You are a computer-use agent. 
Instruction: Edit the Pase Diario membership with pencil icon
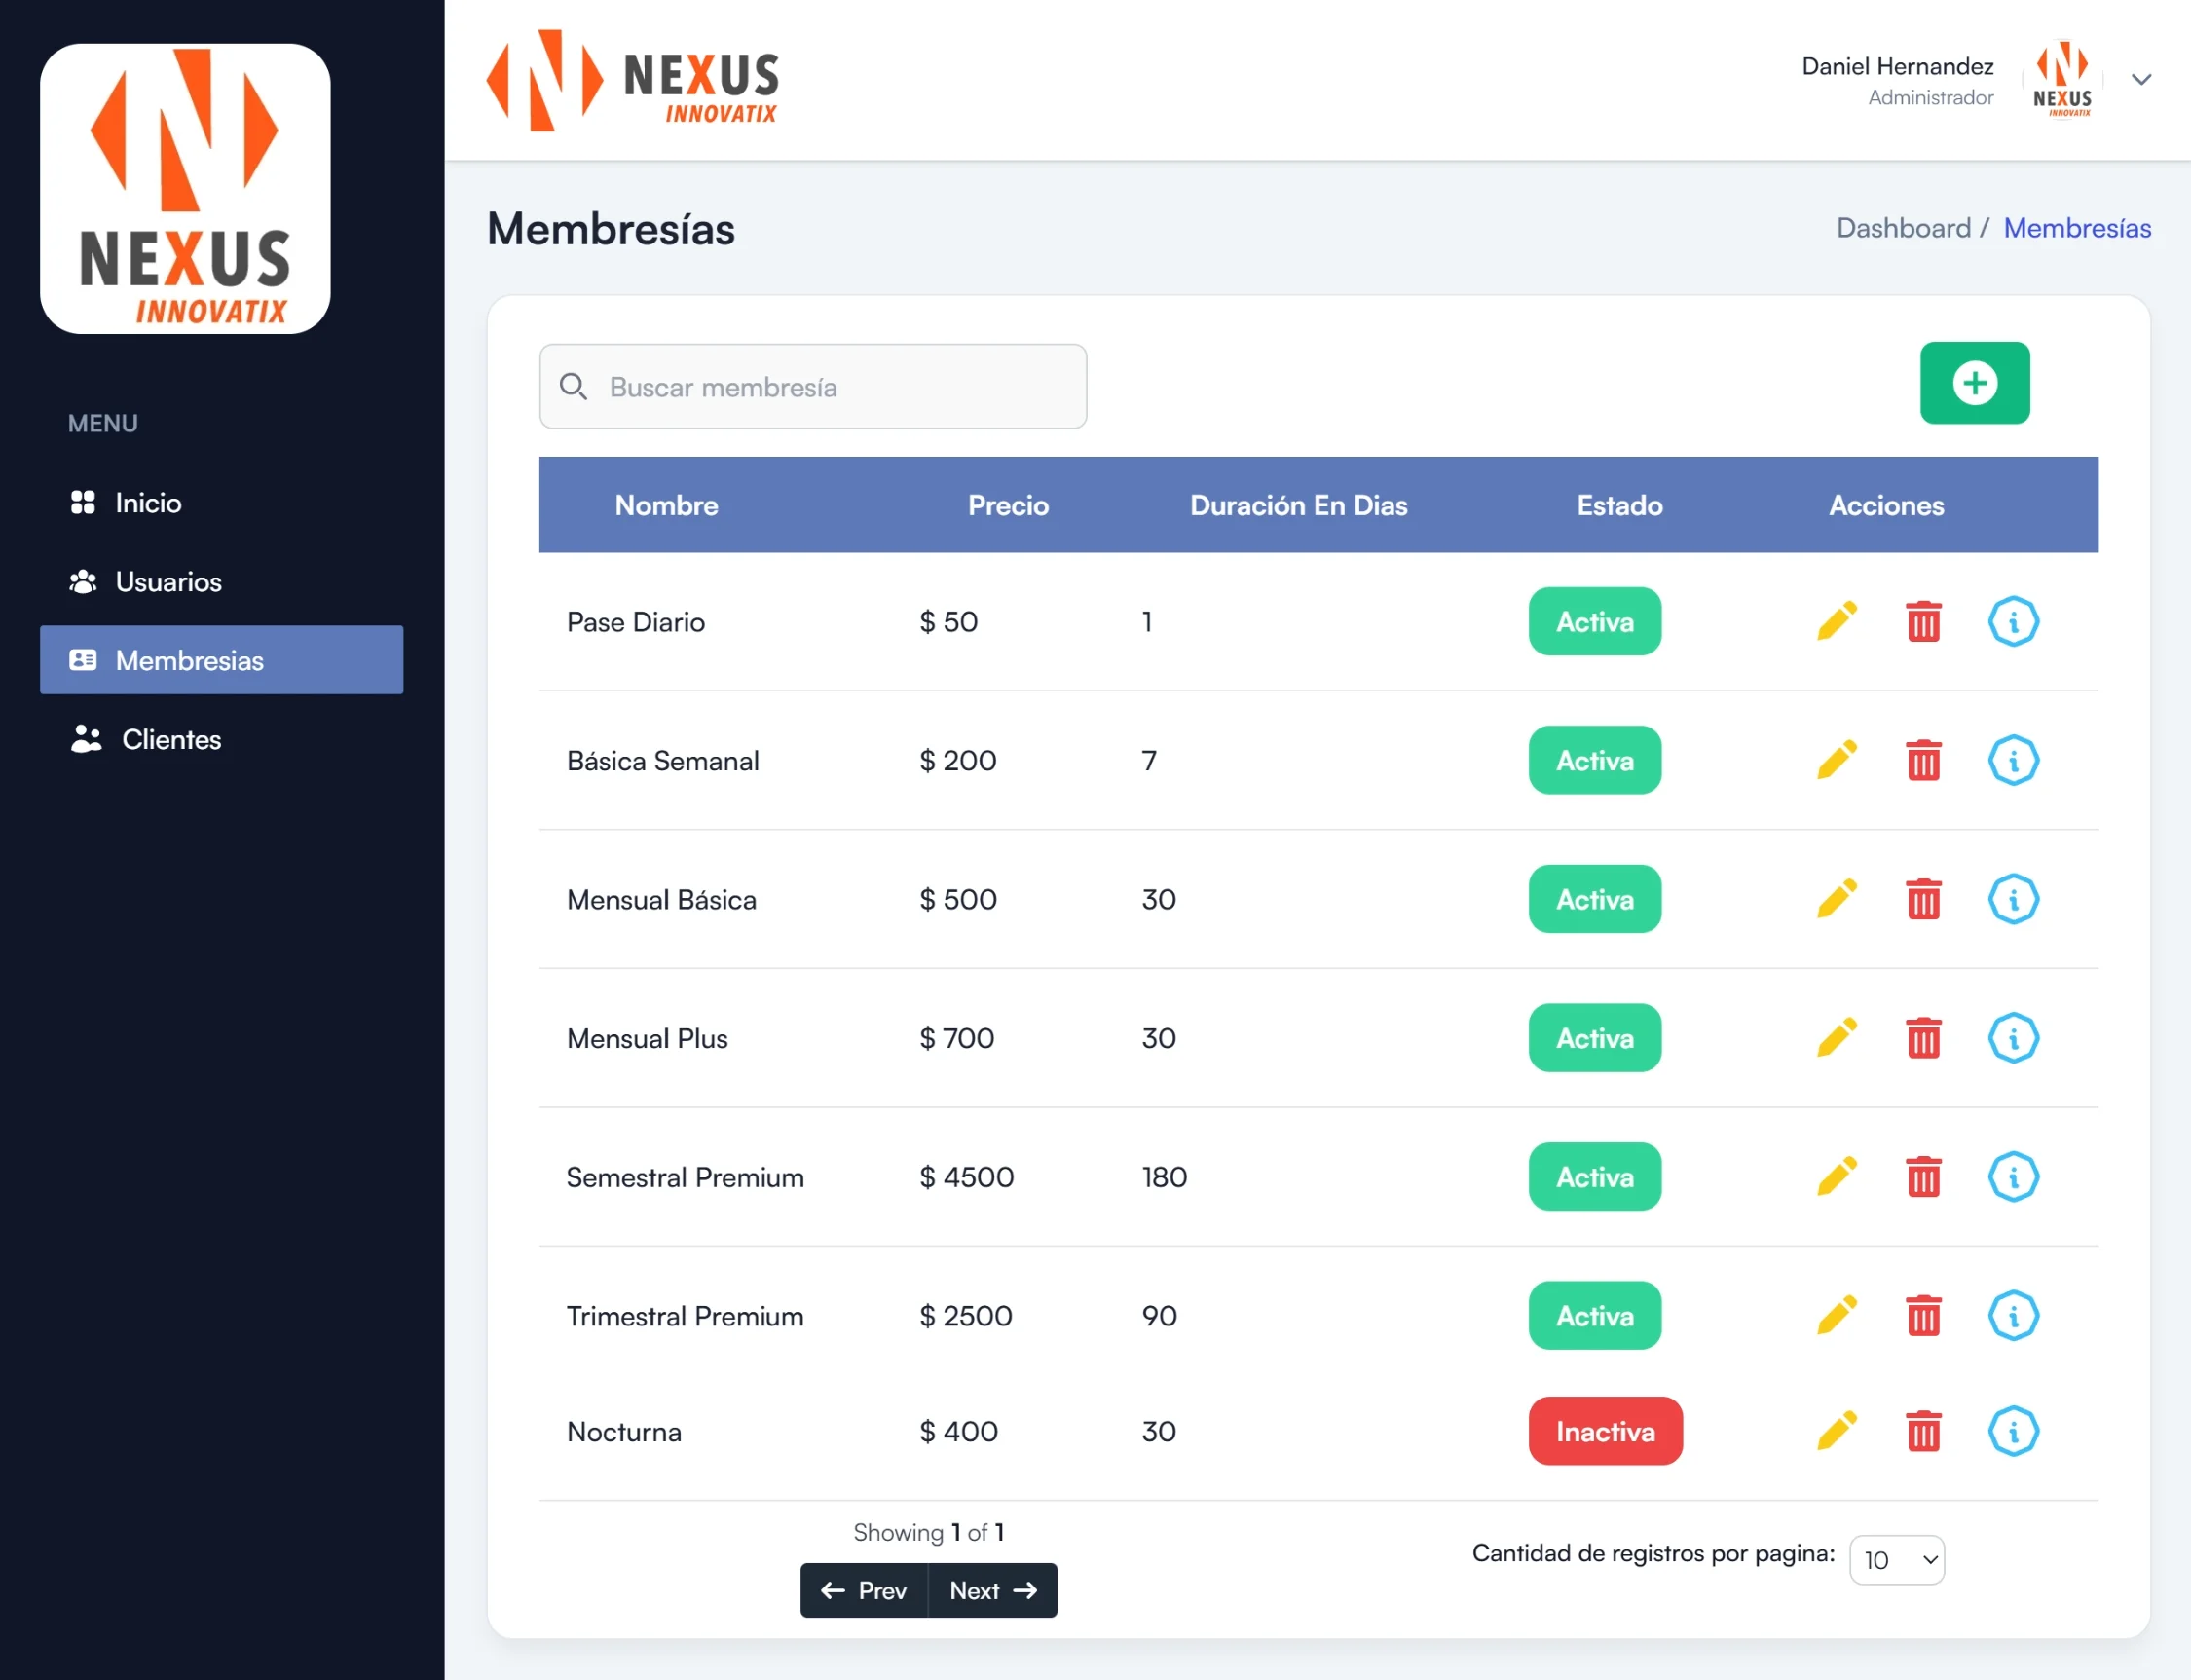[1836, 621]
